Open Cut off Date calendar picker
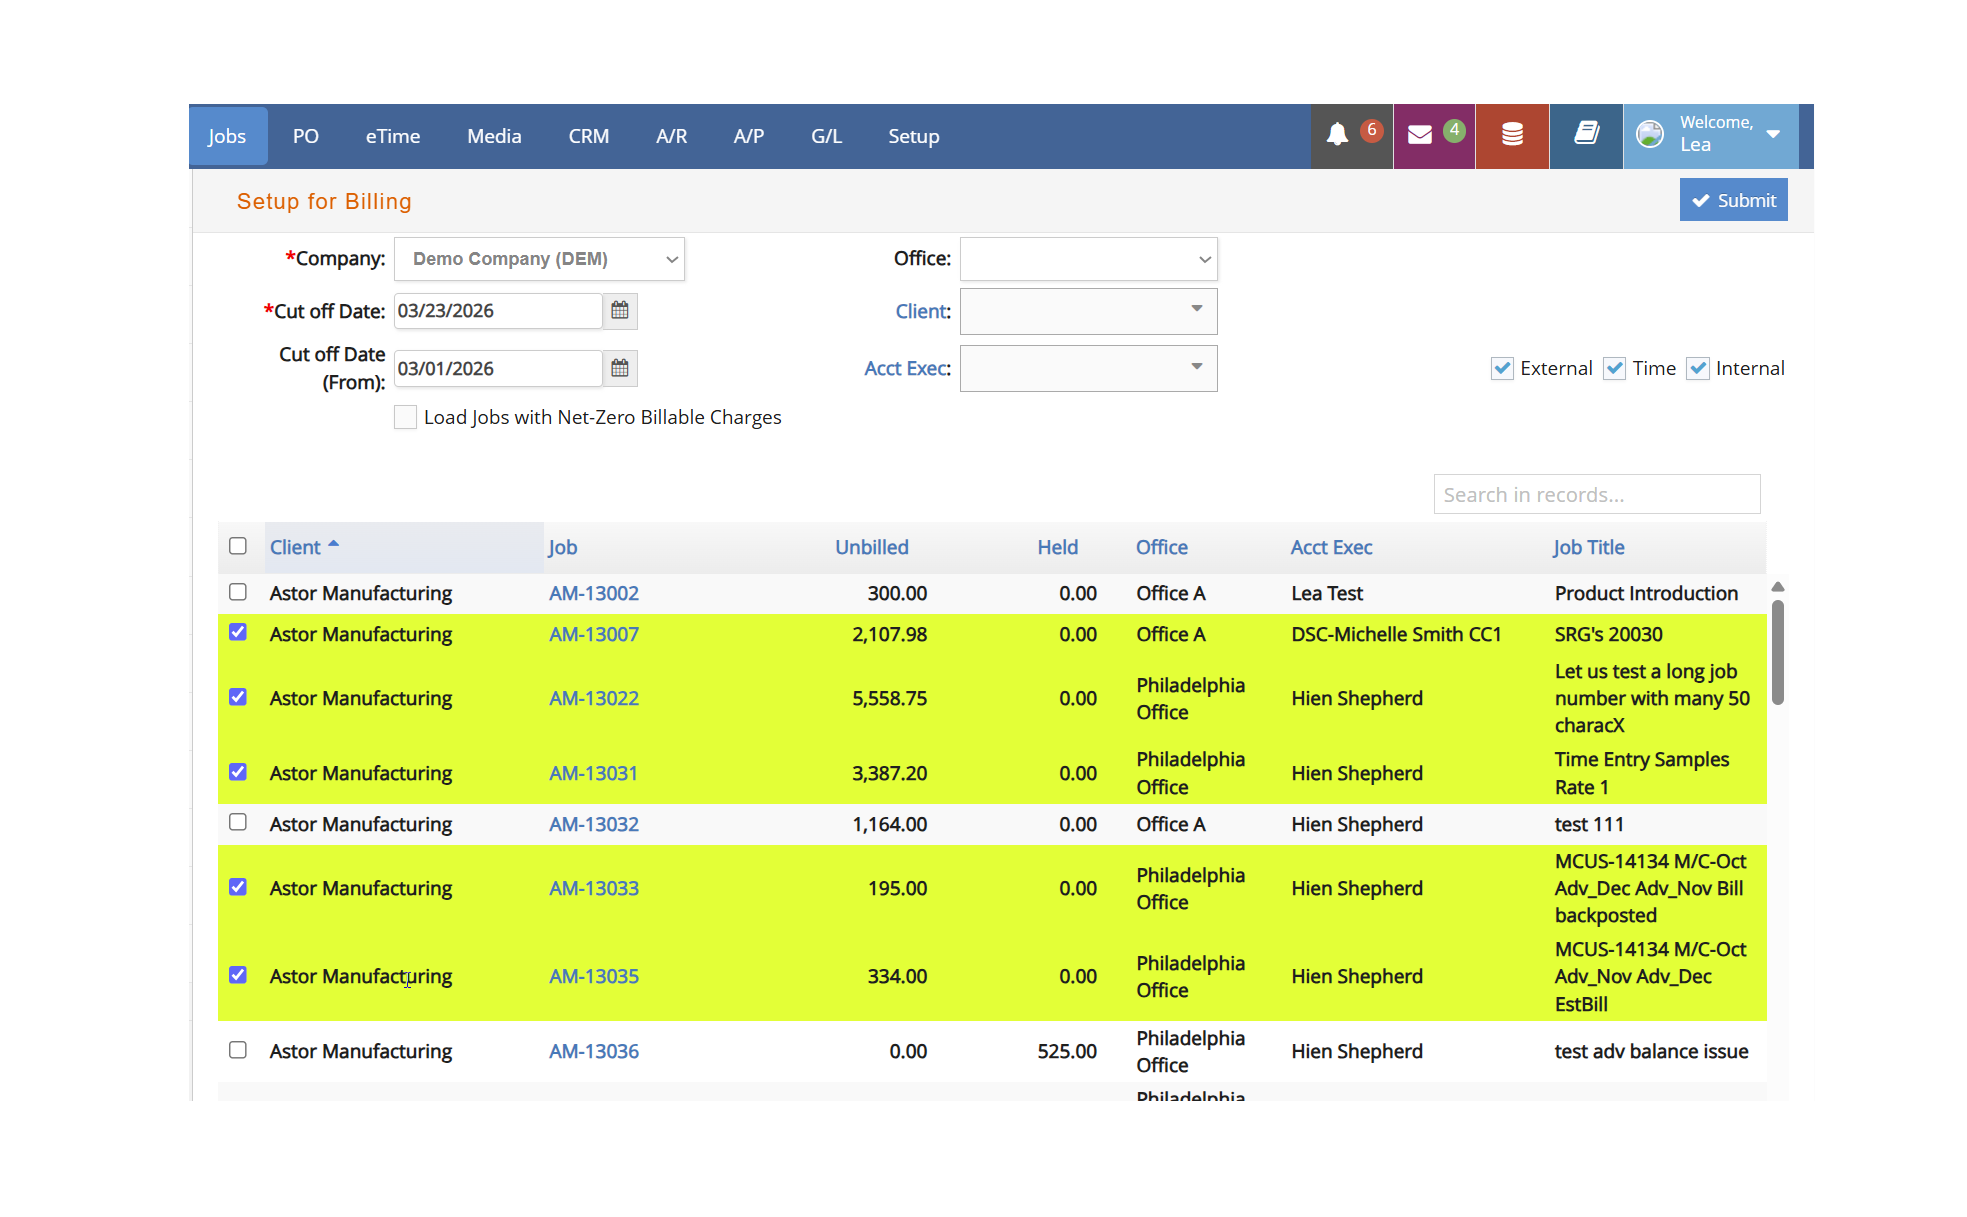The image size is (1967, 1217). pos(620,311)
